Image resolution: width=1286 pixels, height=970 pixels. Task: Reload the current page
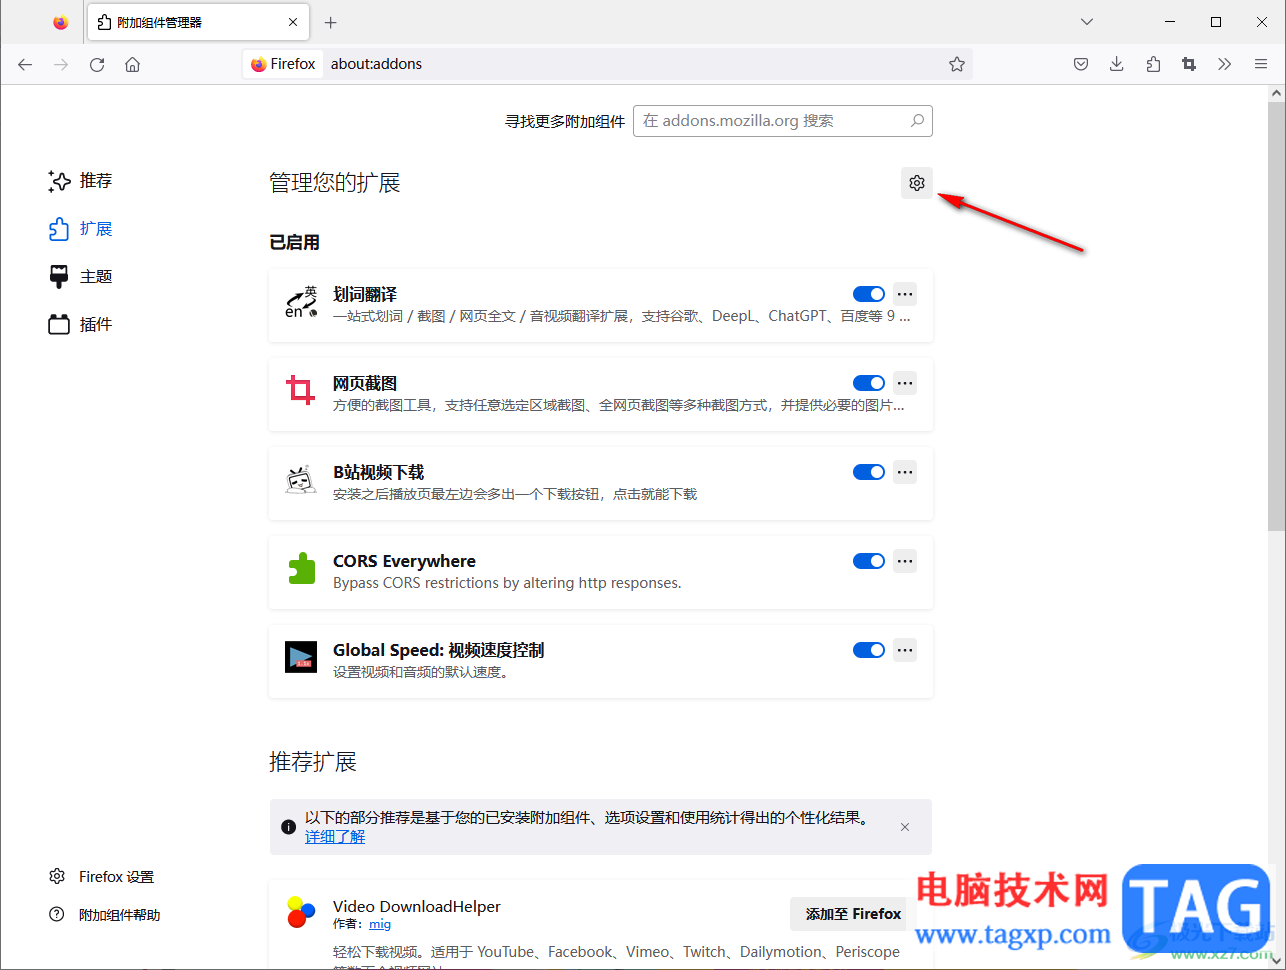click(97, 64)
